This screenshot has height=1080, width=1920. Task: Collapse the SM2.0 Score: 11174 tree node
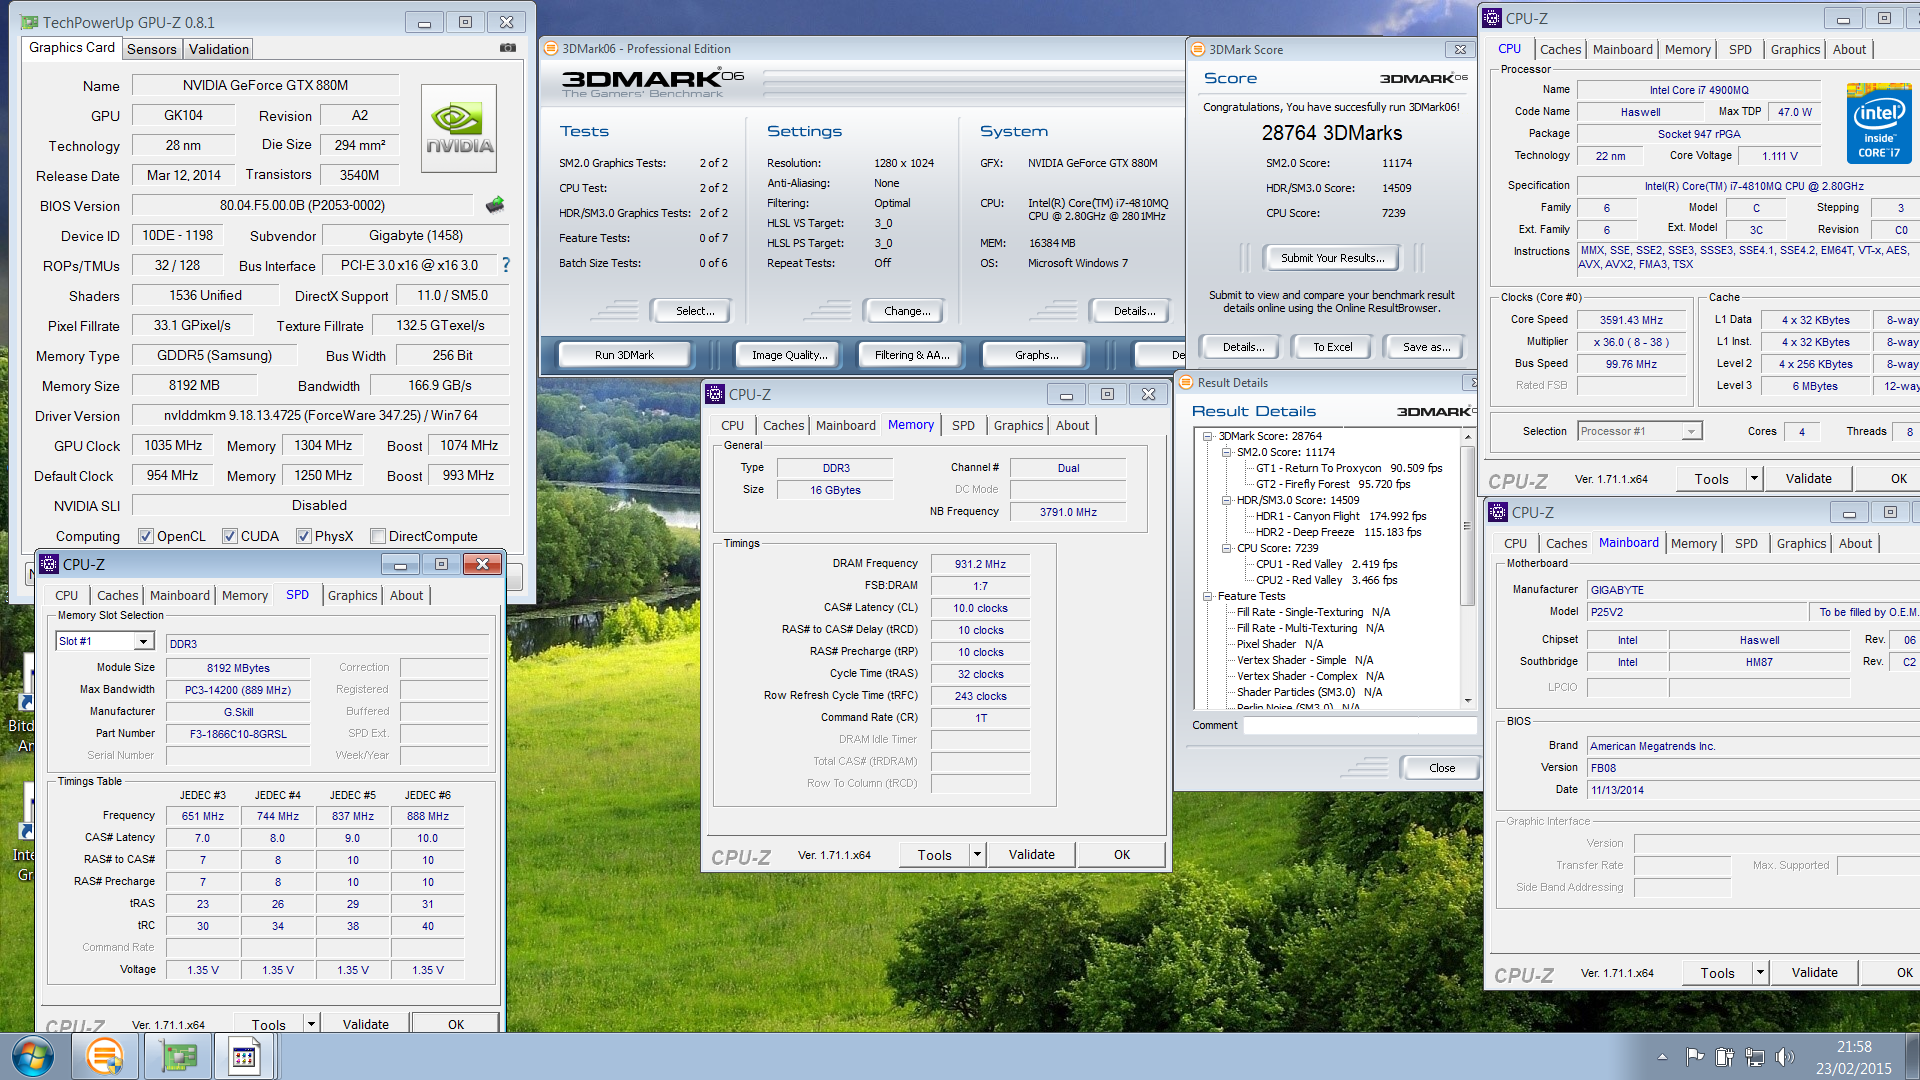[1227, 452]
